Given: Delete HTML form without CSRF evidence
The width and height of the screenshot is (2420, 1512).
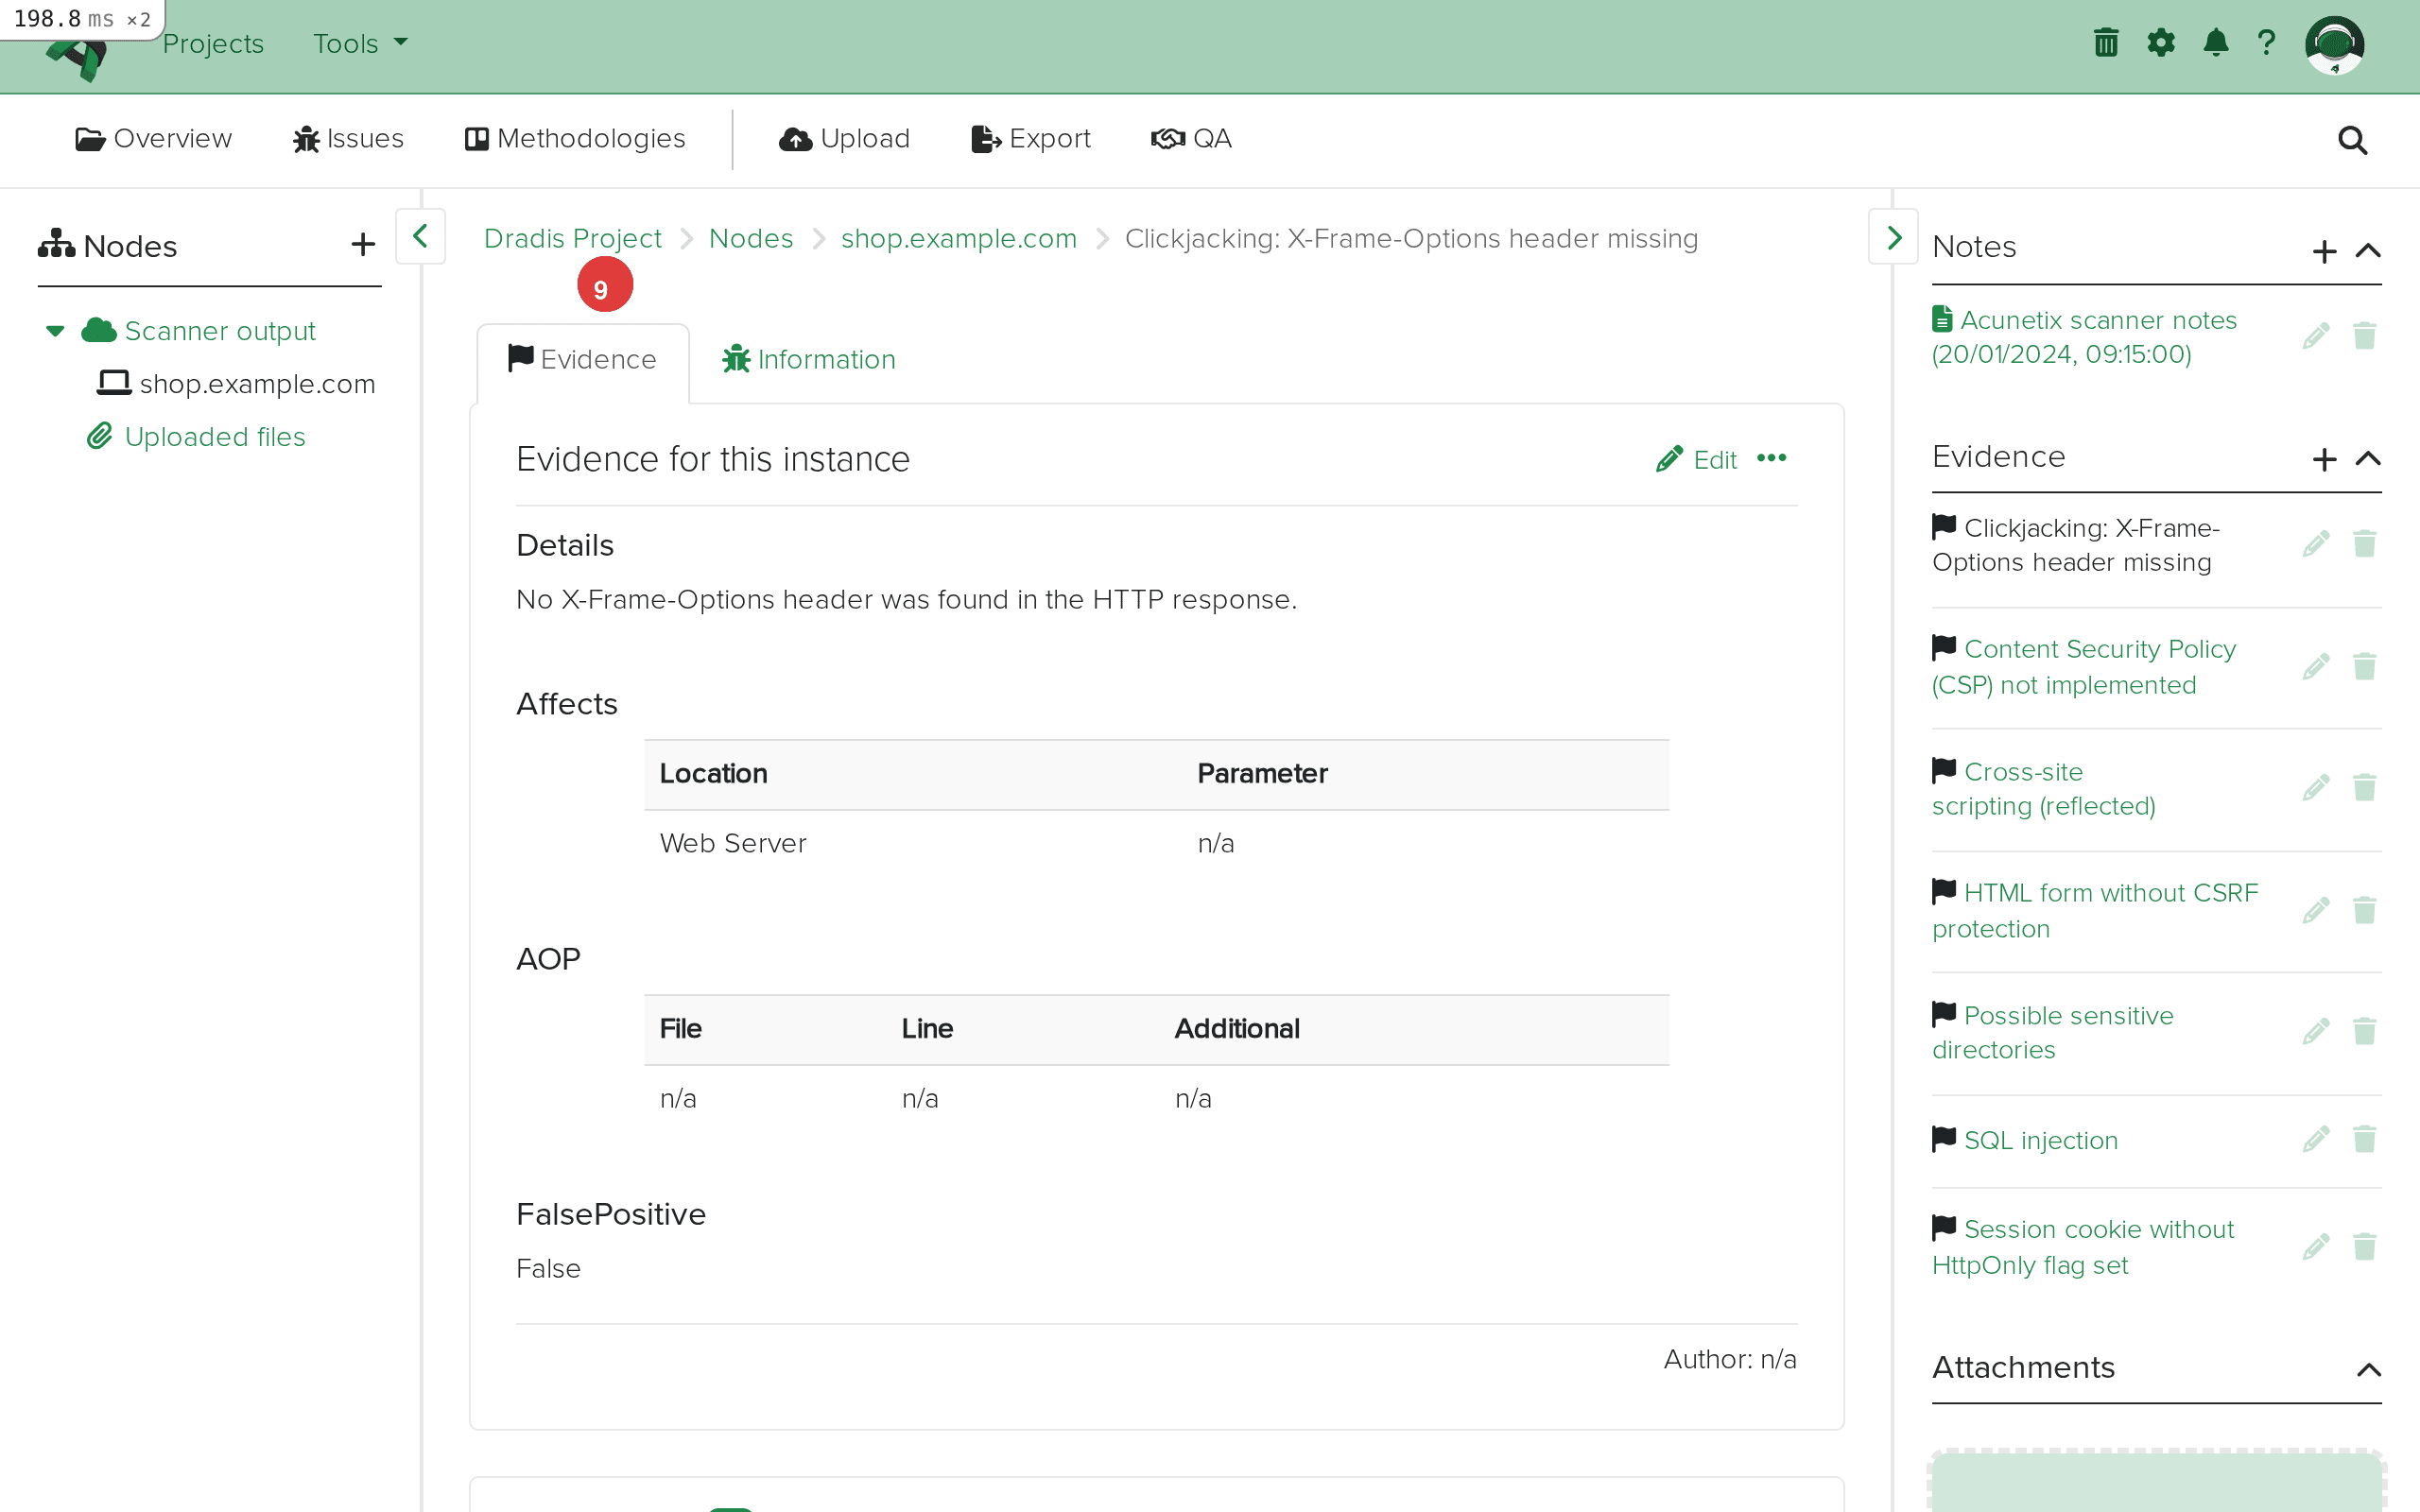Looking at the screenshot, I should (2364, 911).
